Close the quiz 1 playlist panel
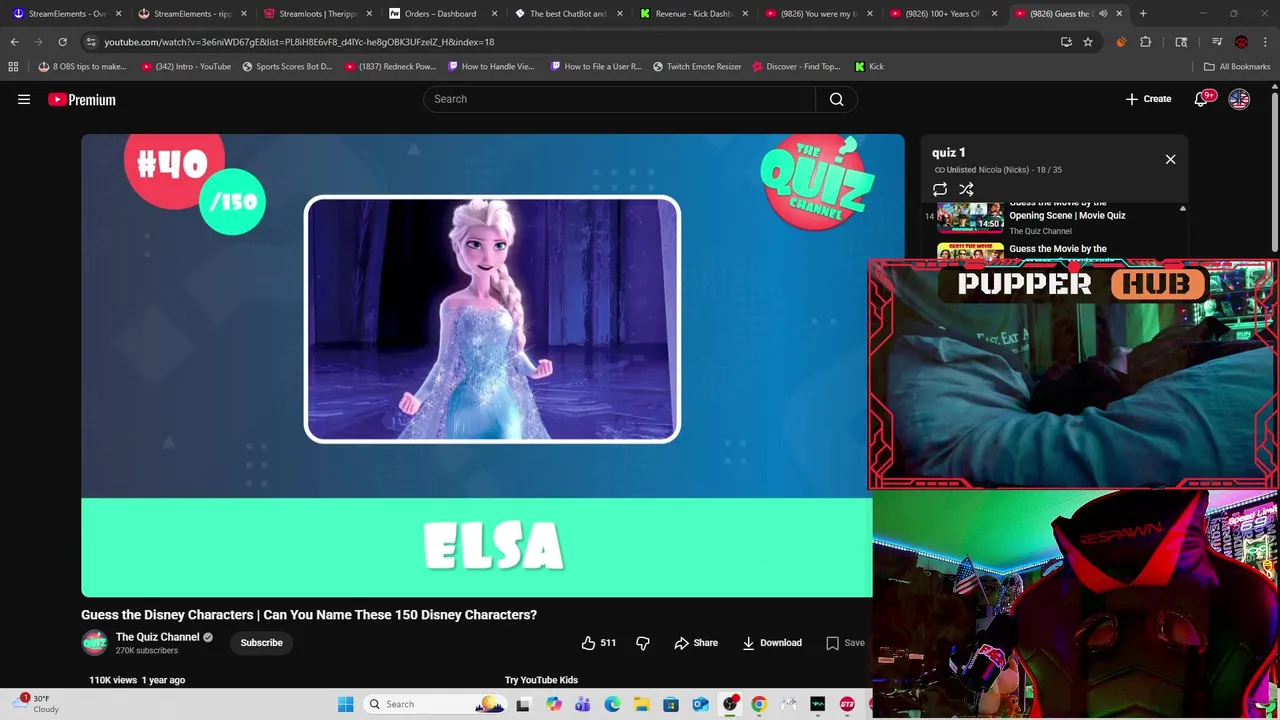The height and width of the screenshot is (720, 1280). (x=1170, y=159)
